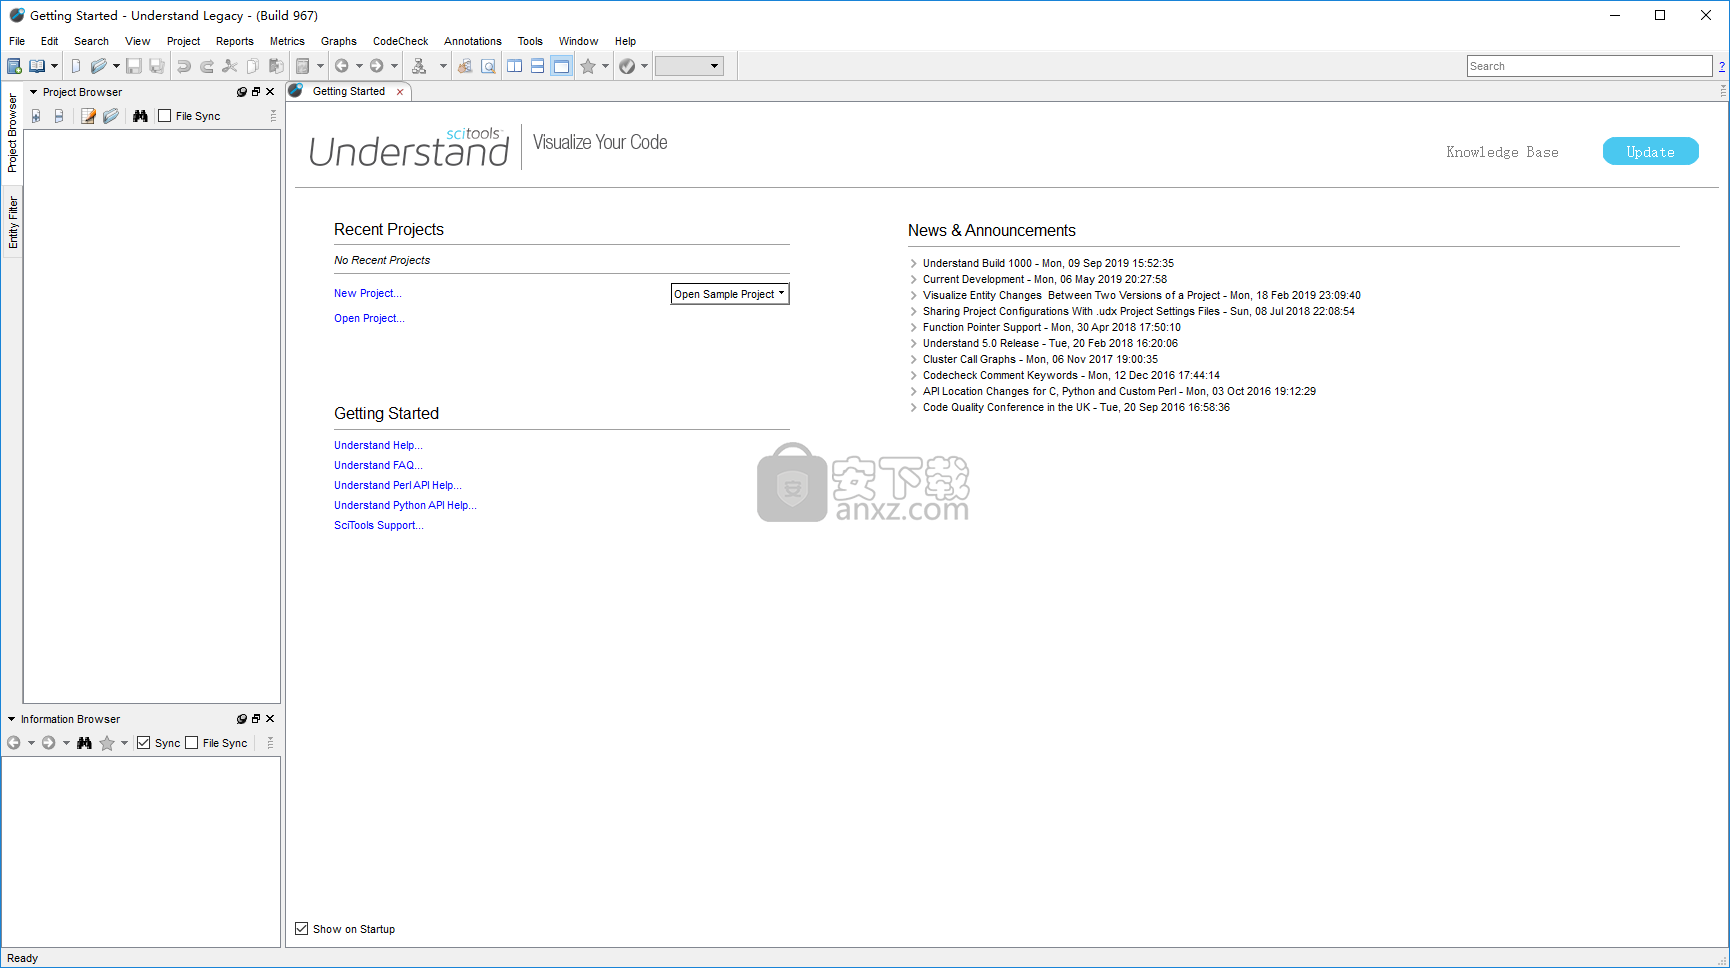1730x968 pixels.
Task: Expand the CodeCheck dropdown arrow
Action: click(x=644, y=66)
